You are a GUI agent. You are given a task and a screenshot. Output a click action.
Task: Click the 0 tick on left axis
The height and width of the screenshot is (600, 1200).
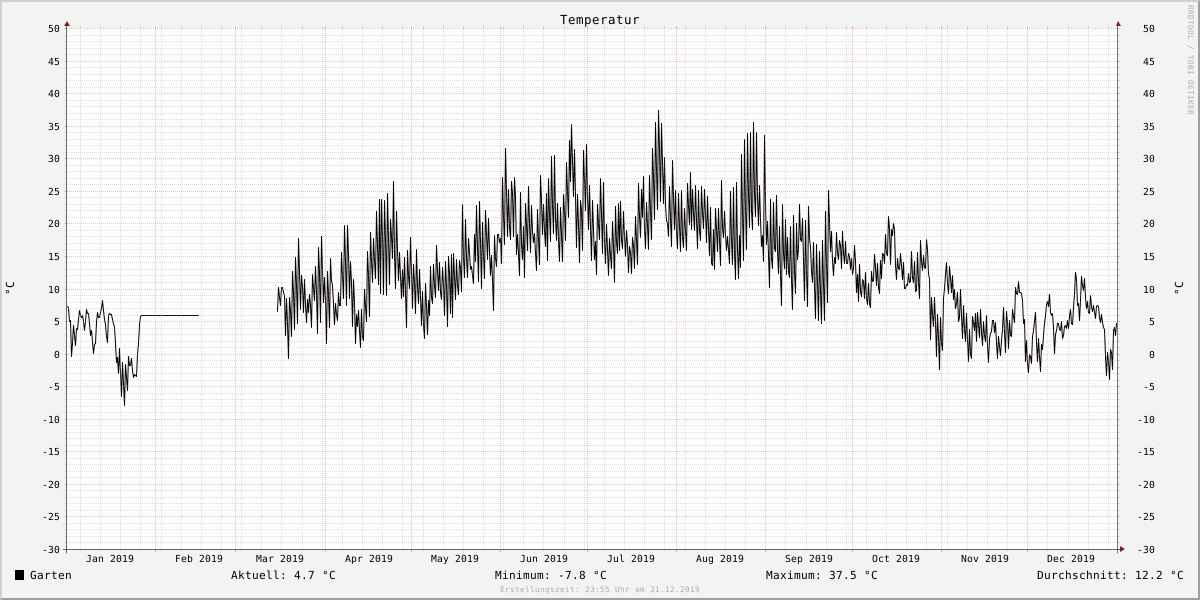click(57, 354)
